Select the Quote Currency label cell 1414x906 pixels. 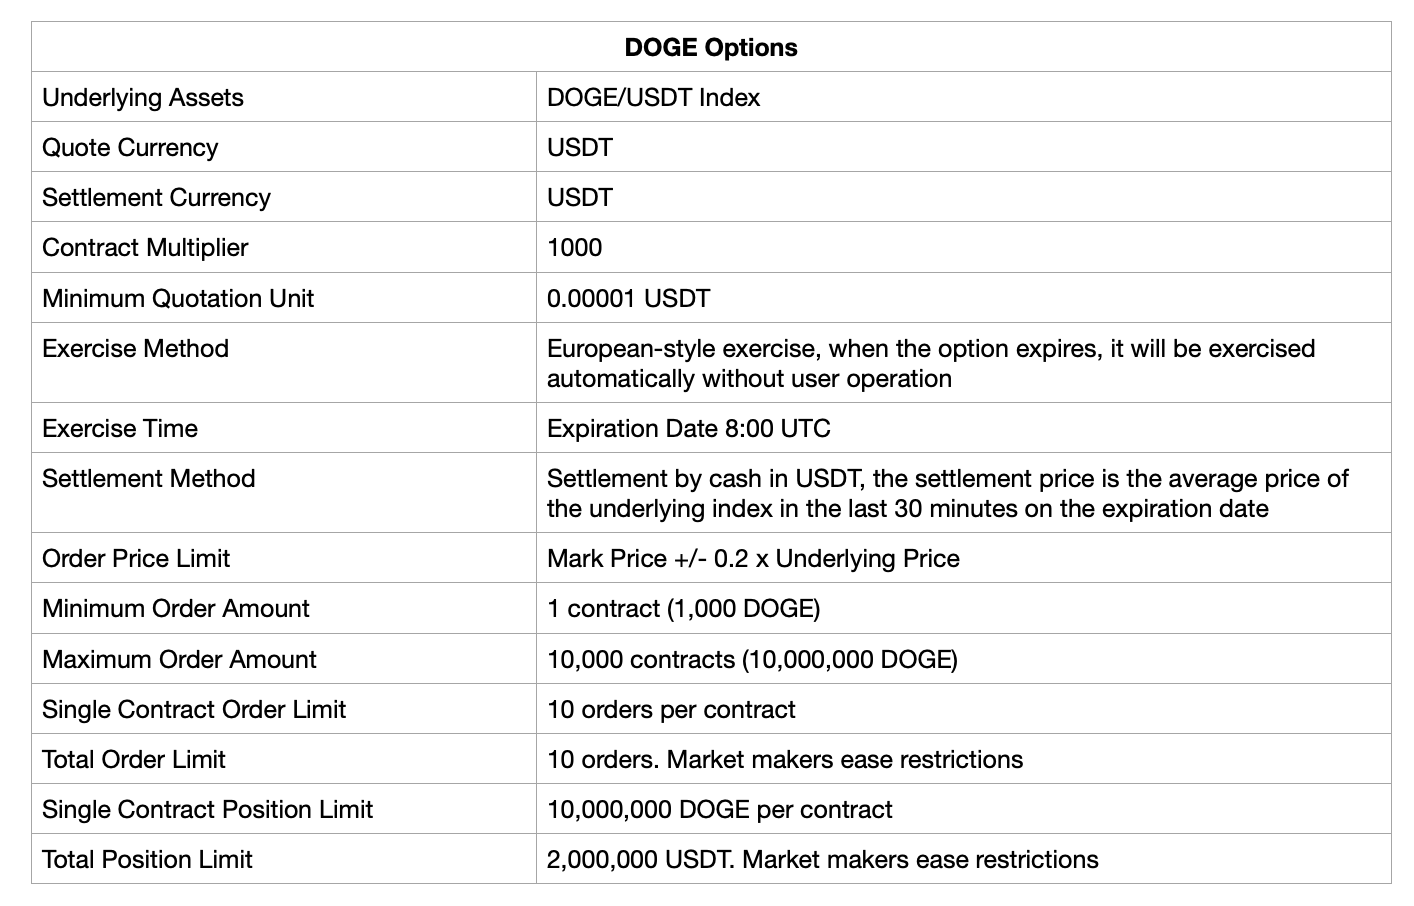[x=130, y=148]
